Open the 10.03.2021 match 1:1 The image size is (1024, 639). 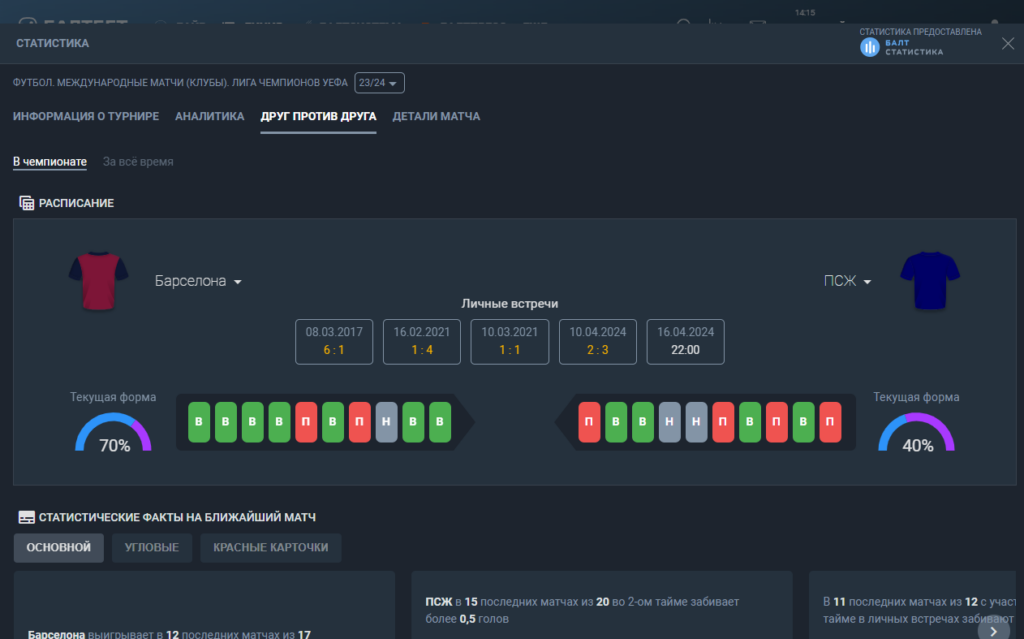(x=509, y=342)
